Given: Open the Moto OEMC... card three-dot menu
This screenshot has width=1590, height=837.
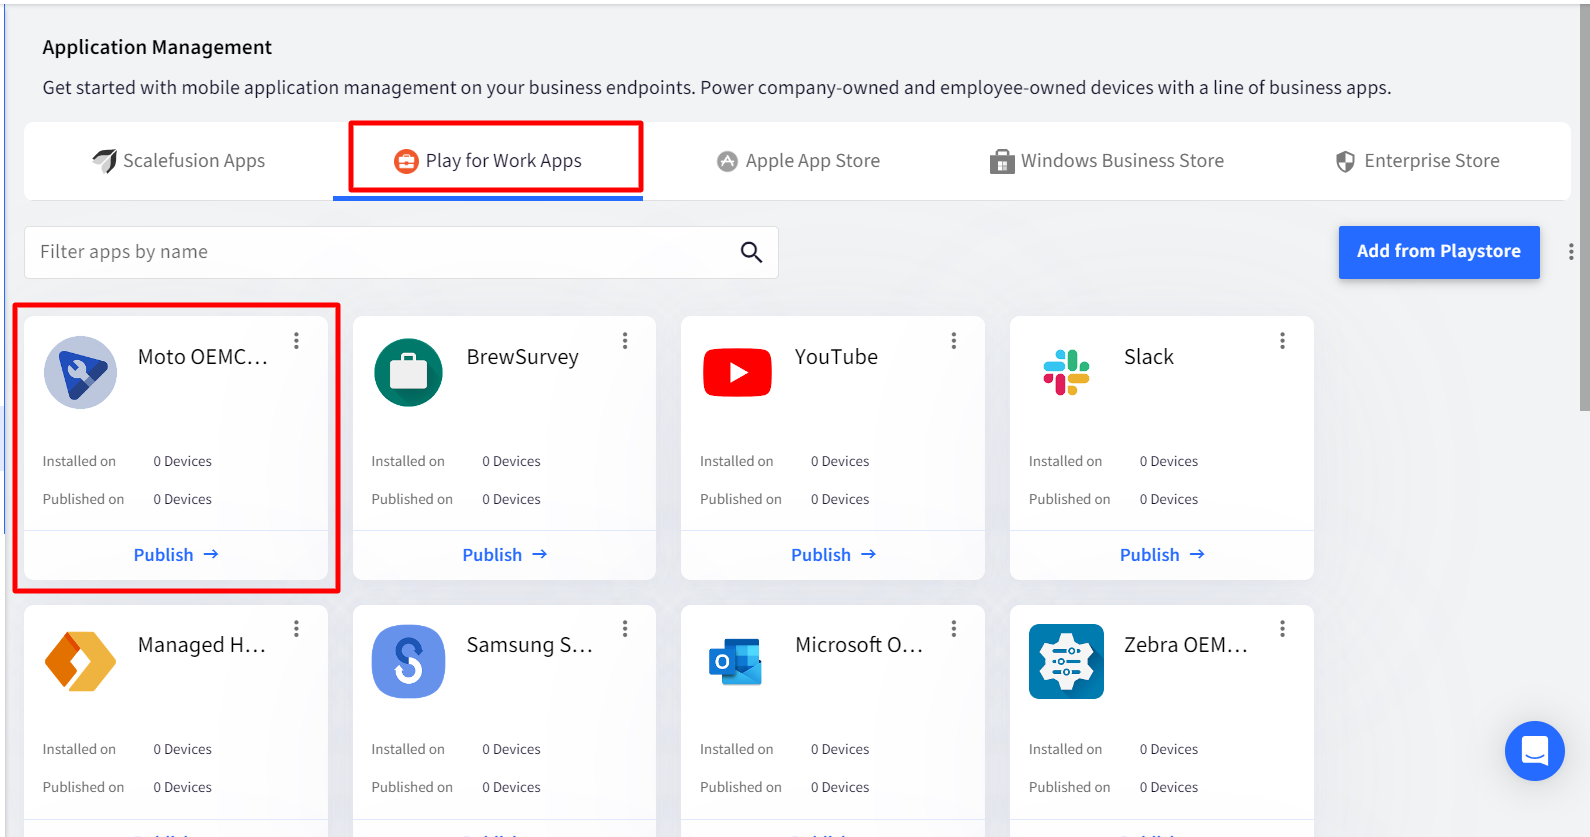Looking at the screenshot, I should coord(297,341).
